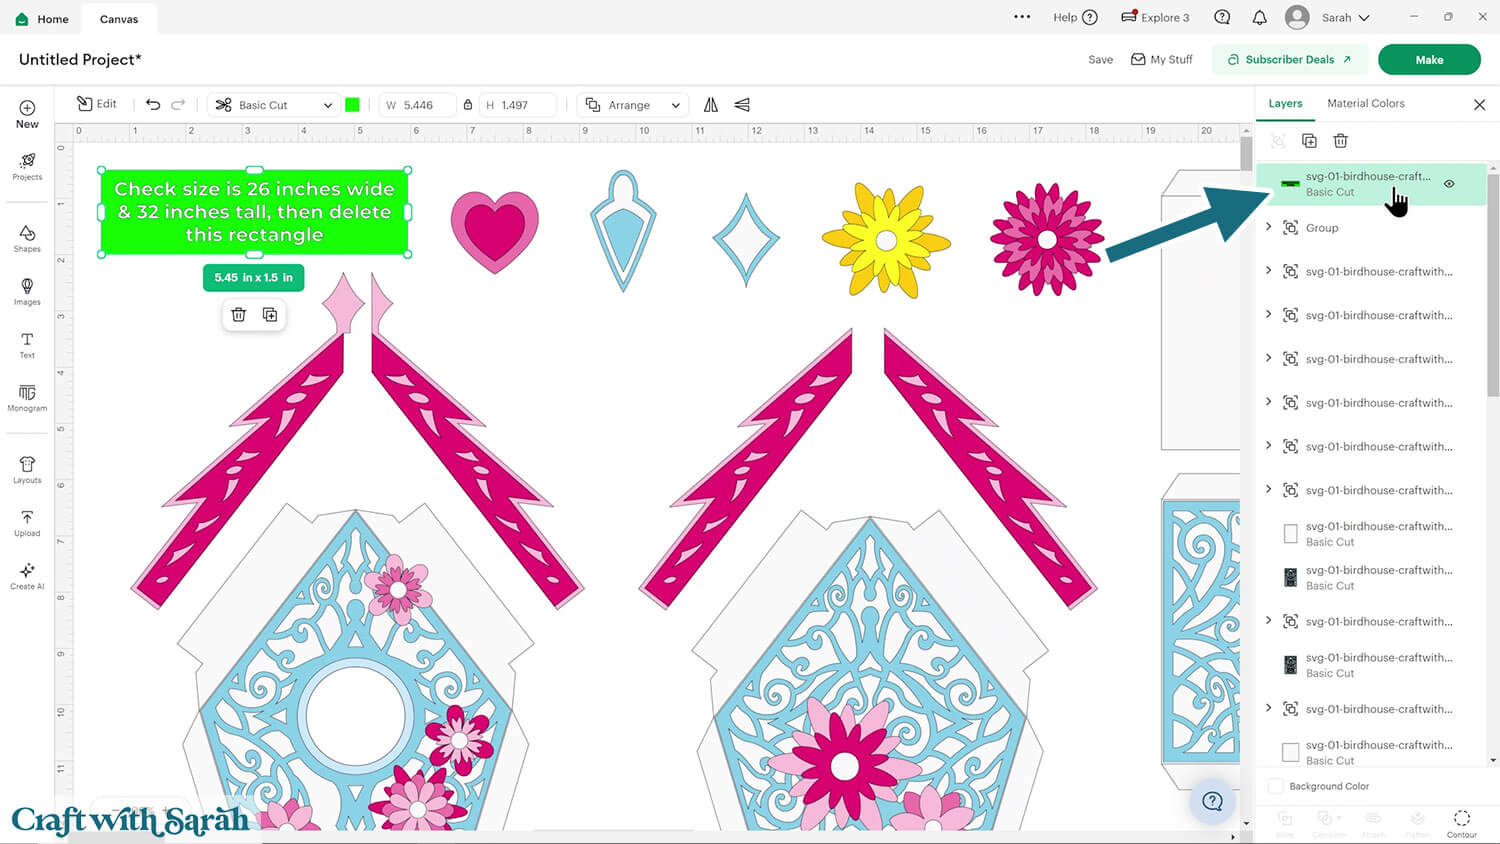Open the New project tool
This screenshot has height=844, width=1500.
(x=27, y=114)
